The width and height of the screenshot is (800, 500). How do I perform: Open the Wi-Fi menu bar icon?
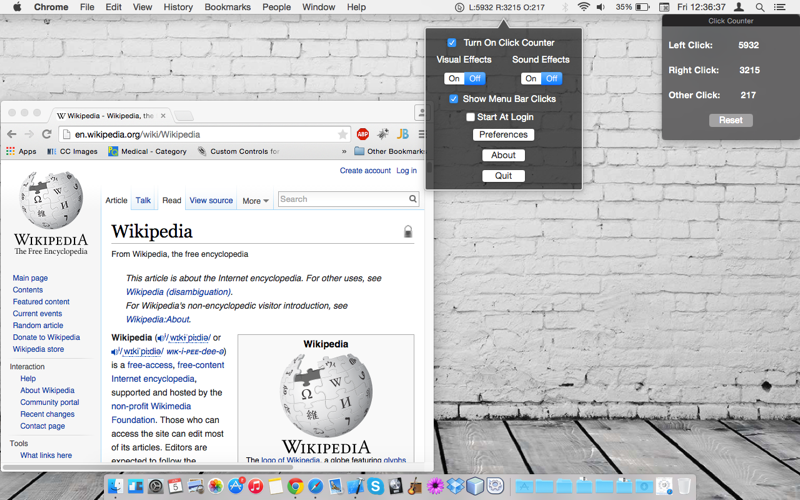point(583,7)
